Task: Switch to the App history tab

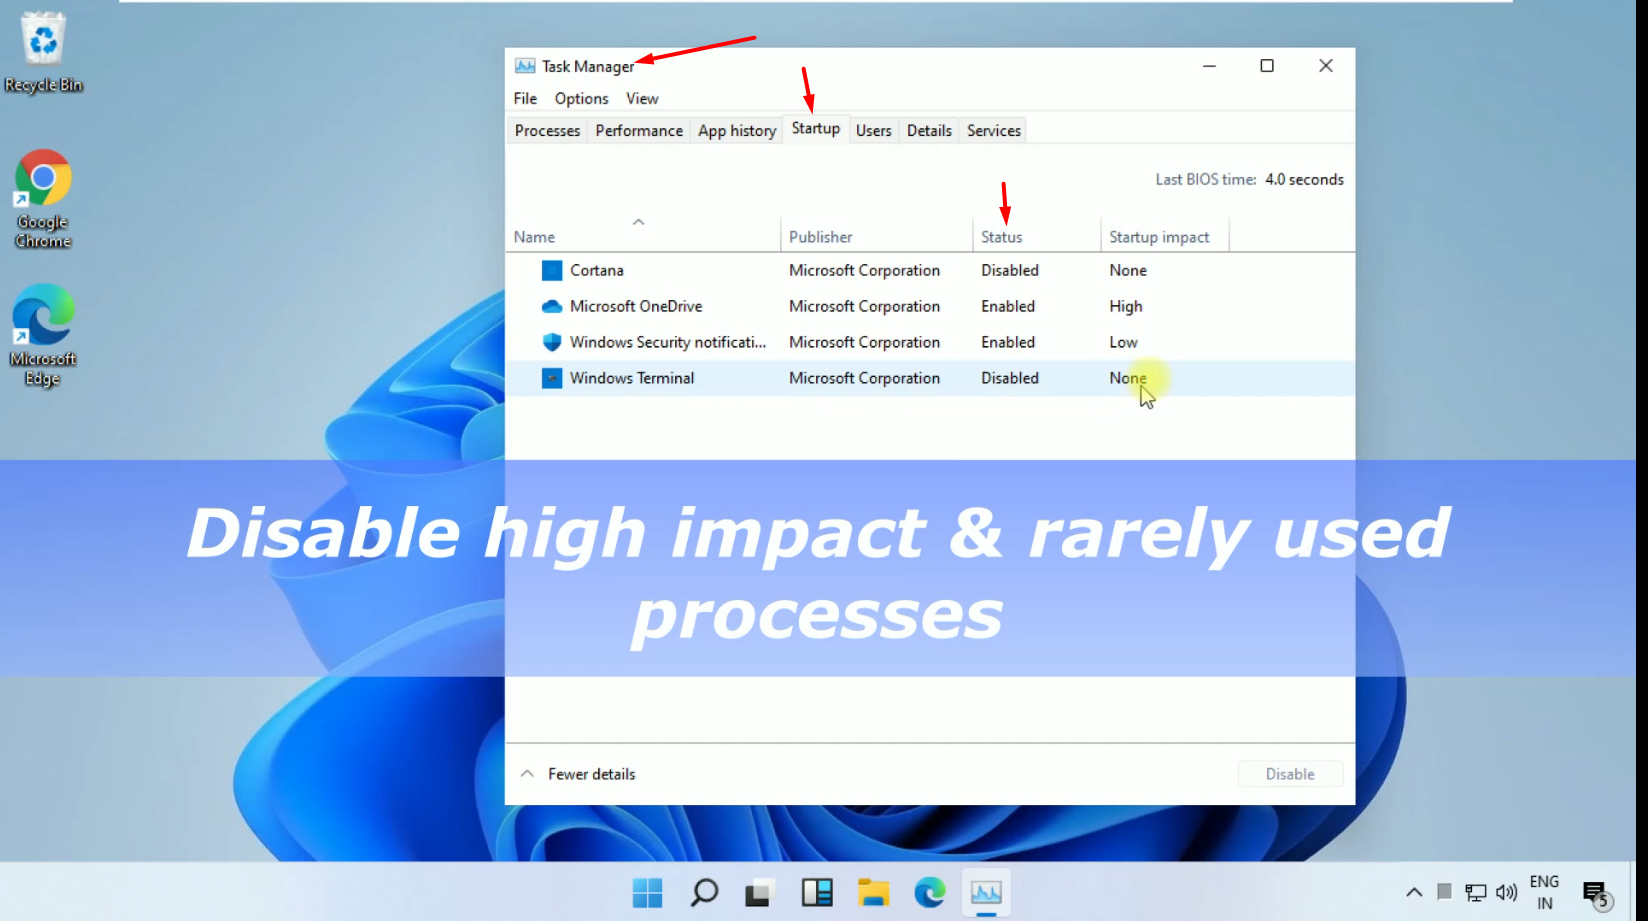Action: click(x=737, y=130)
